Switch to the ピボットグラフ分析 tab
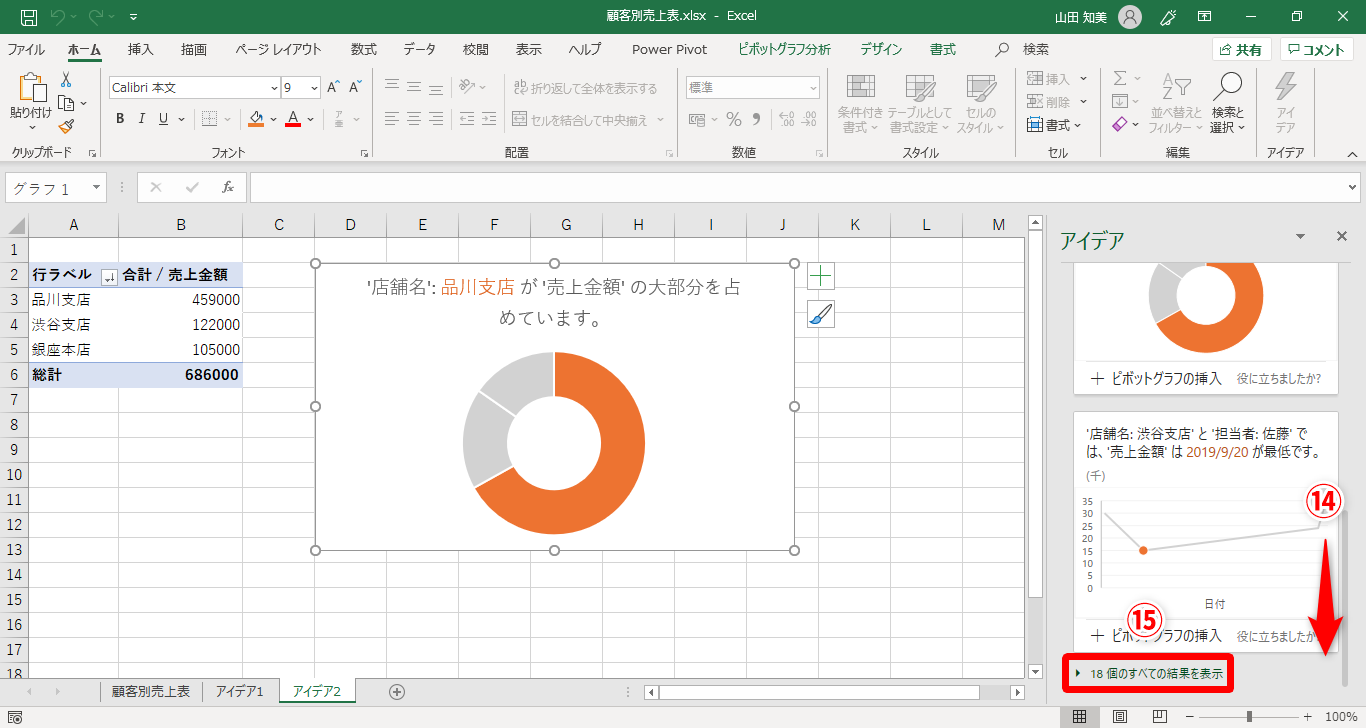Screen dimensions: 1366x728 point(784,49)
